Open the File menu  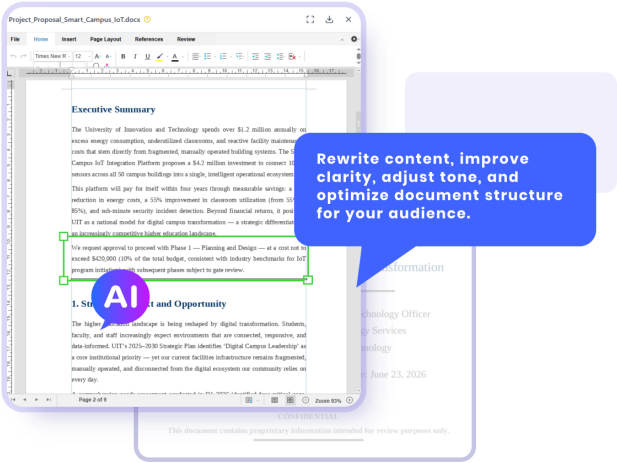click(15, 39)
